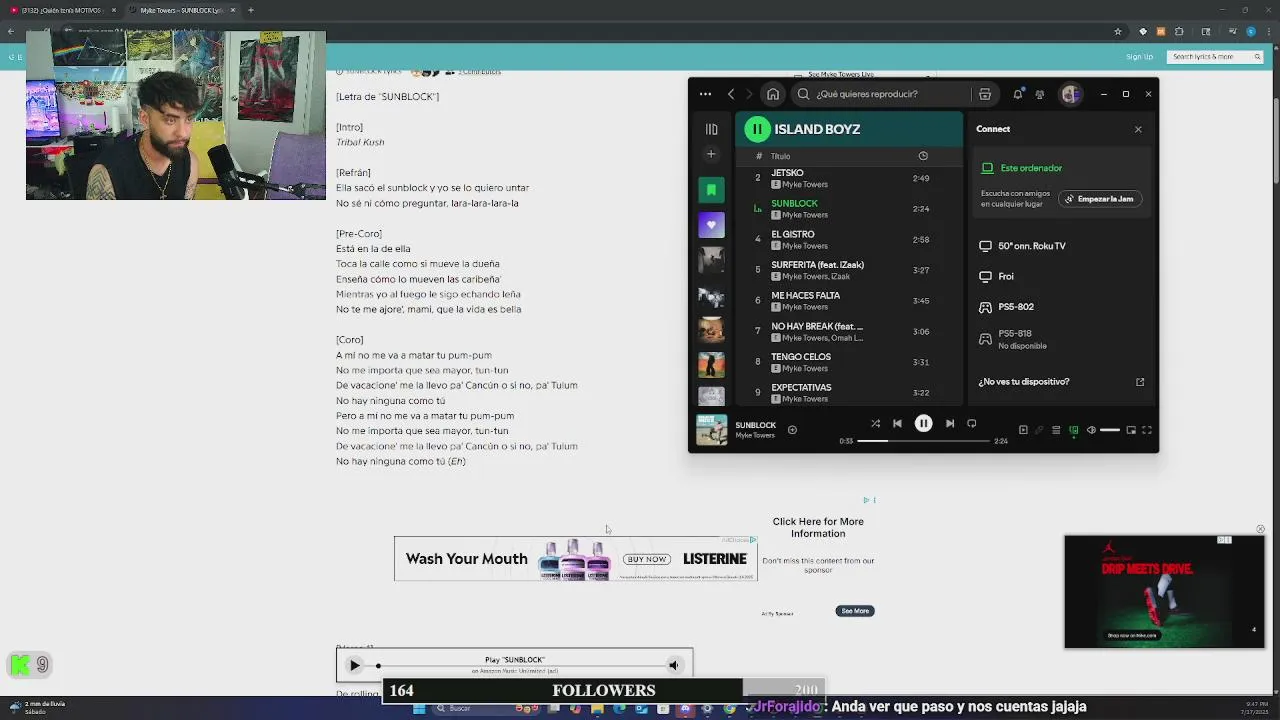The width and height of the screenshot is (1280, 720).
Task: Open the Browse icon in search bar
Action: [x=985, y=94]
